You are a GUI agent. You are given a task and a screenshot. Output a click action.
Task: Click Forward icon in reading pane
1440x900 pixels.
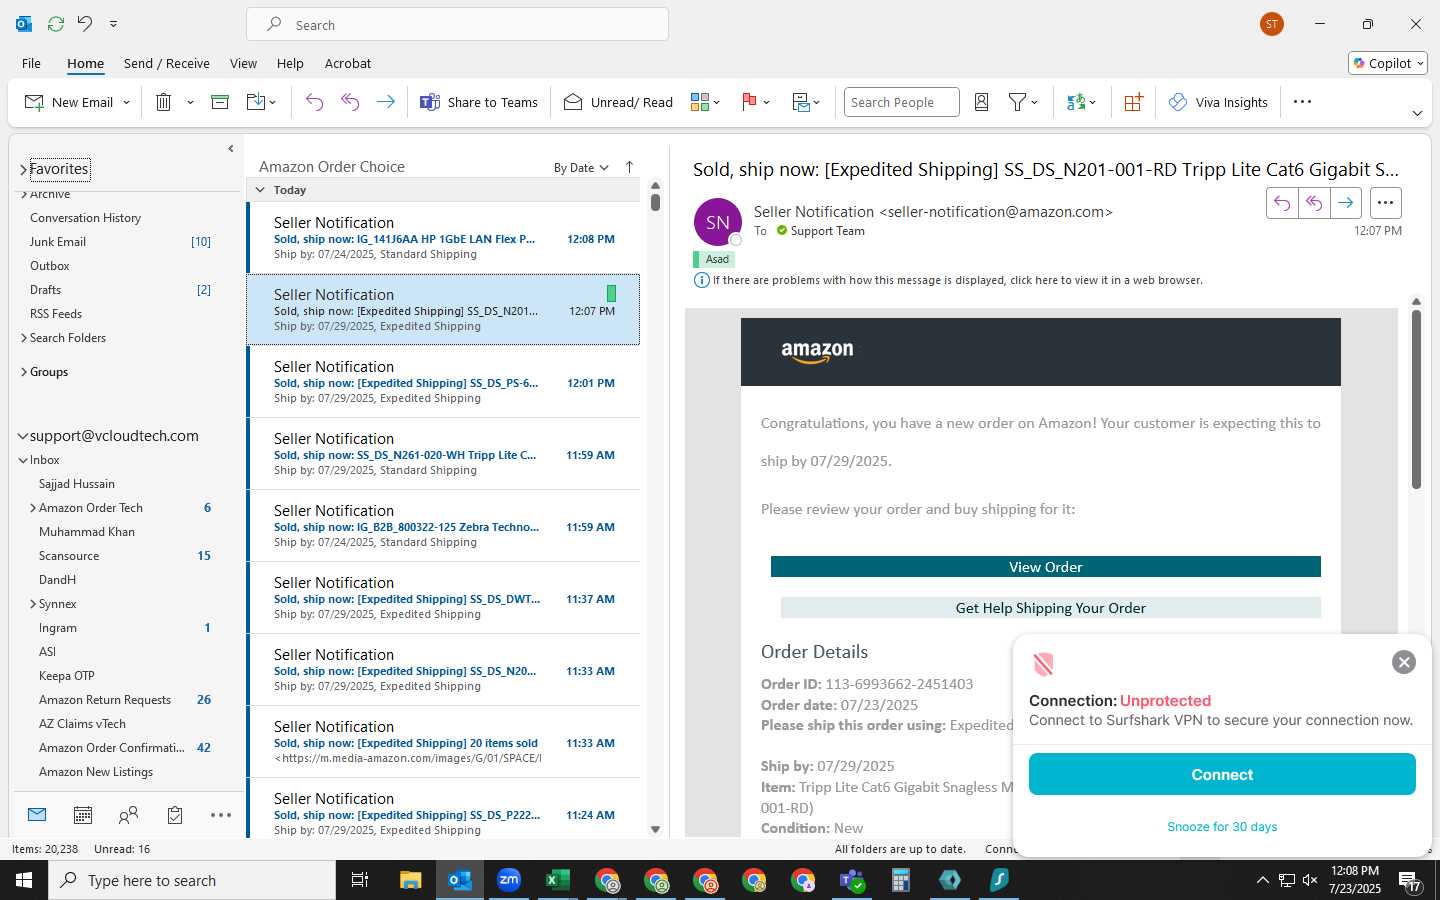1346,203
